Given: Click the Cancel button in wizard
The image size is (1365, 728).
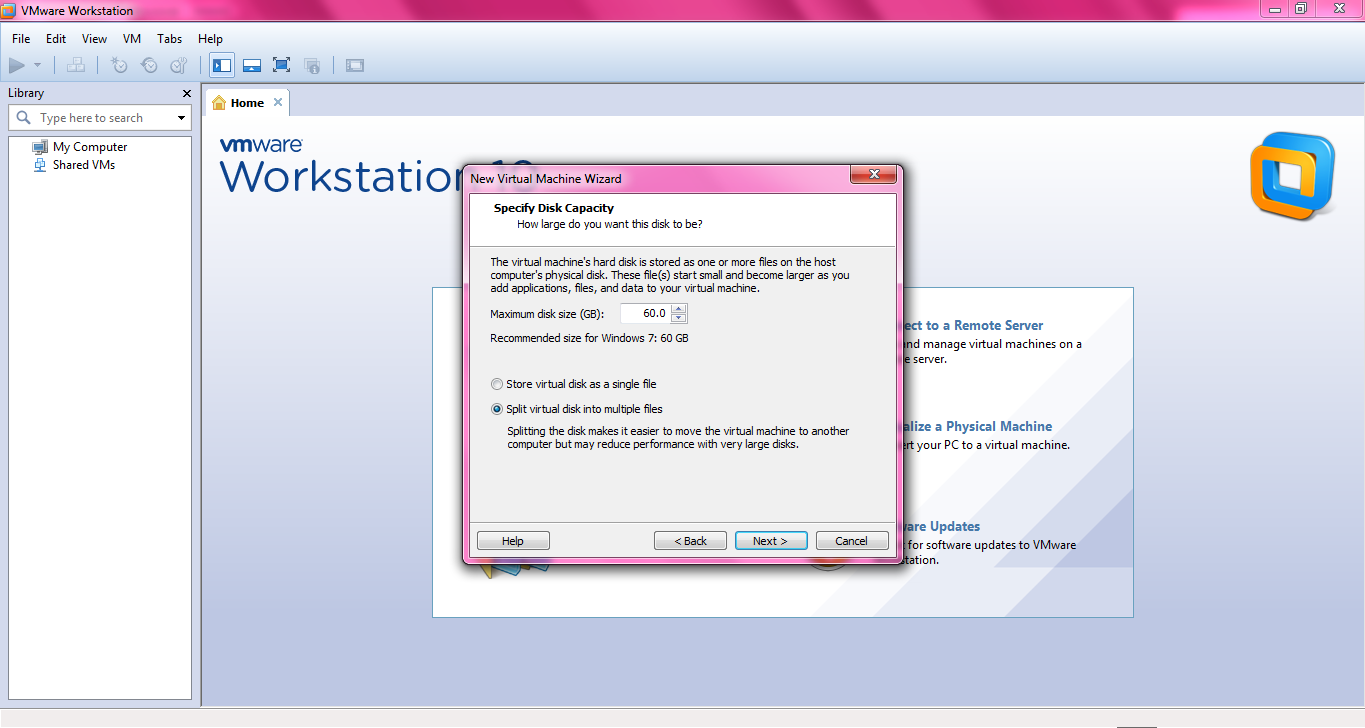Looking at the screenshot, I should click(852, 541).
